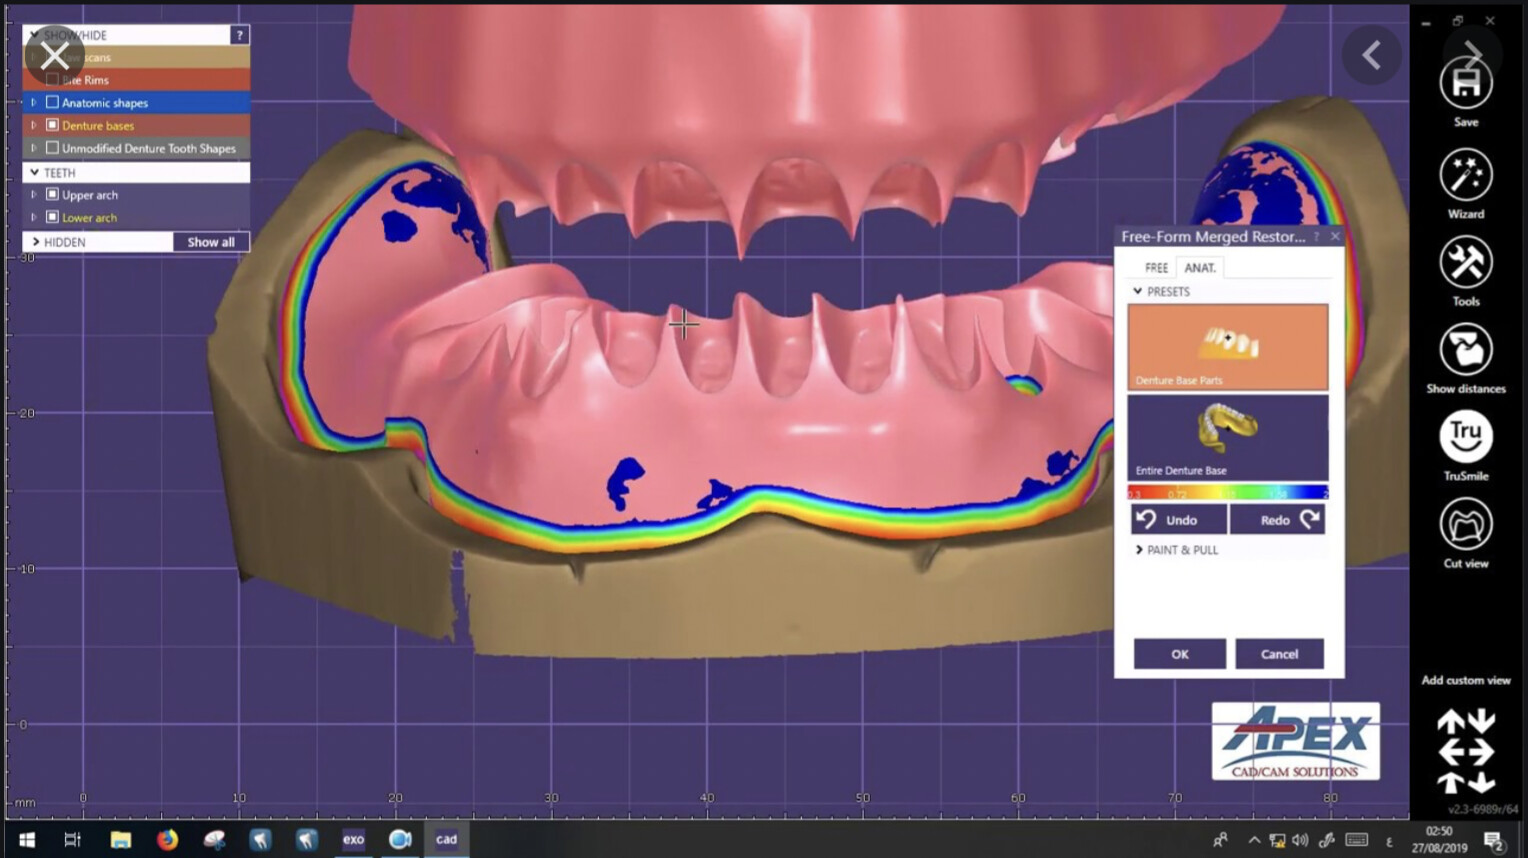Open the Wizard tool
Image resolution: width=1528 pixels, height=858 pixels.
click(1465, 176)
